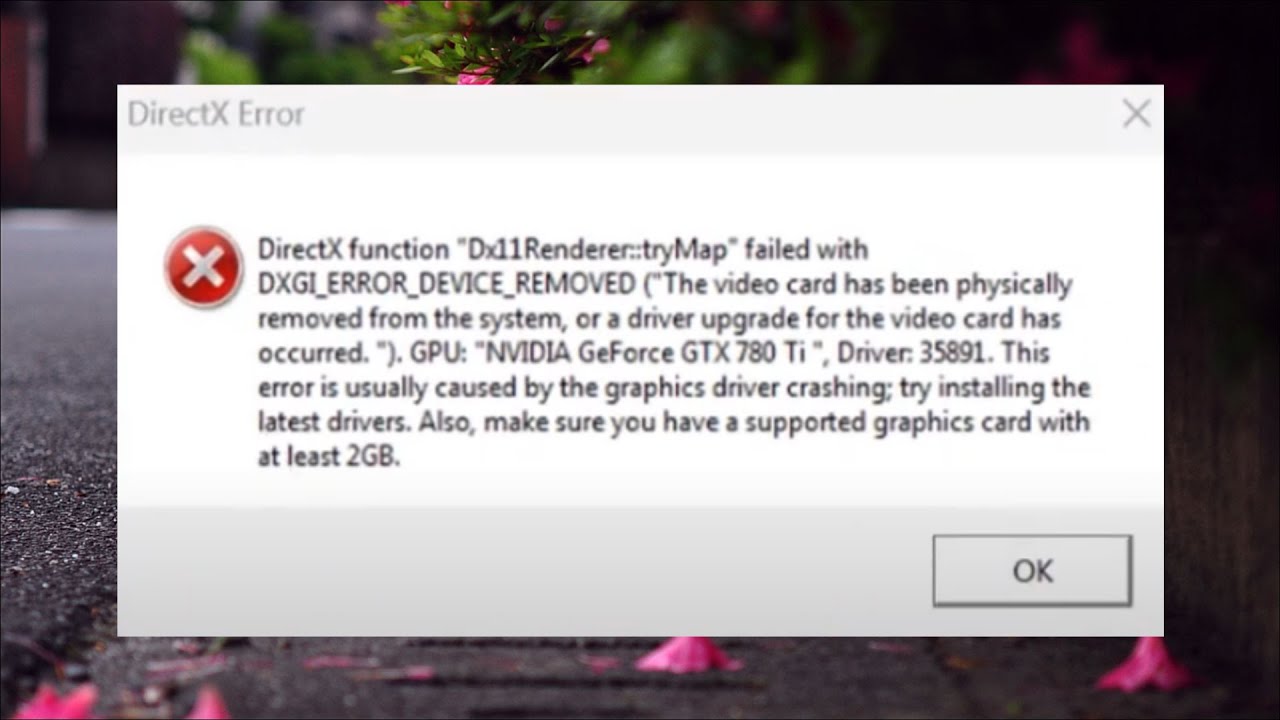
Task: Click the DirectX Error title text
Action: [x=216, y=114]
